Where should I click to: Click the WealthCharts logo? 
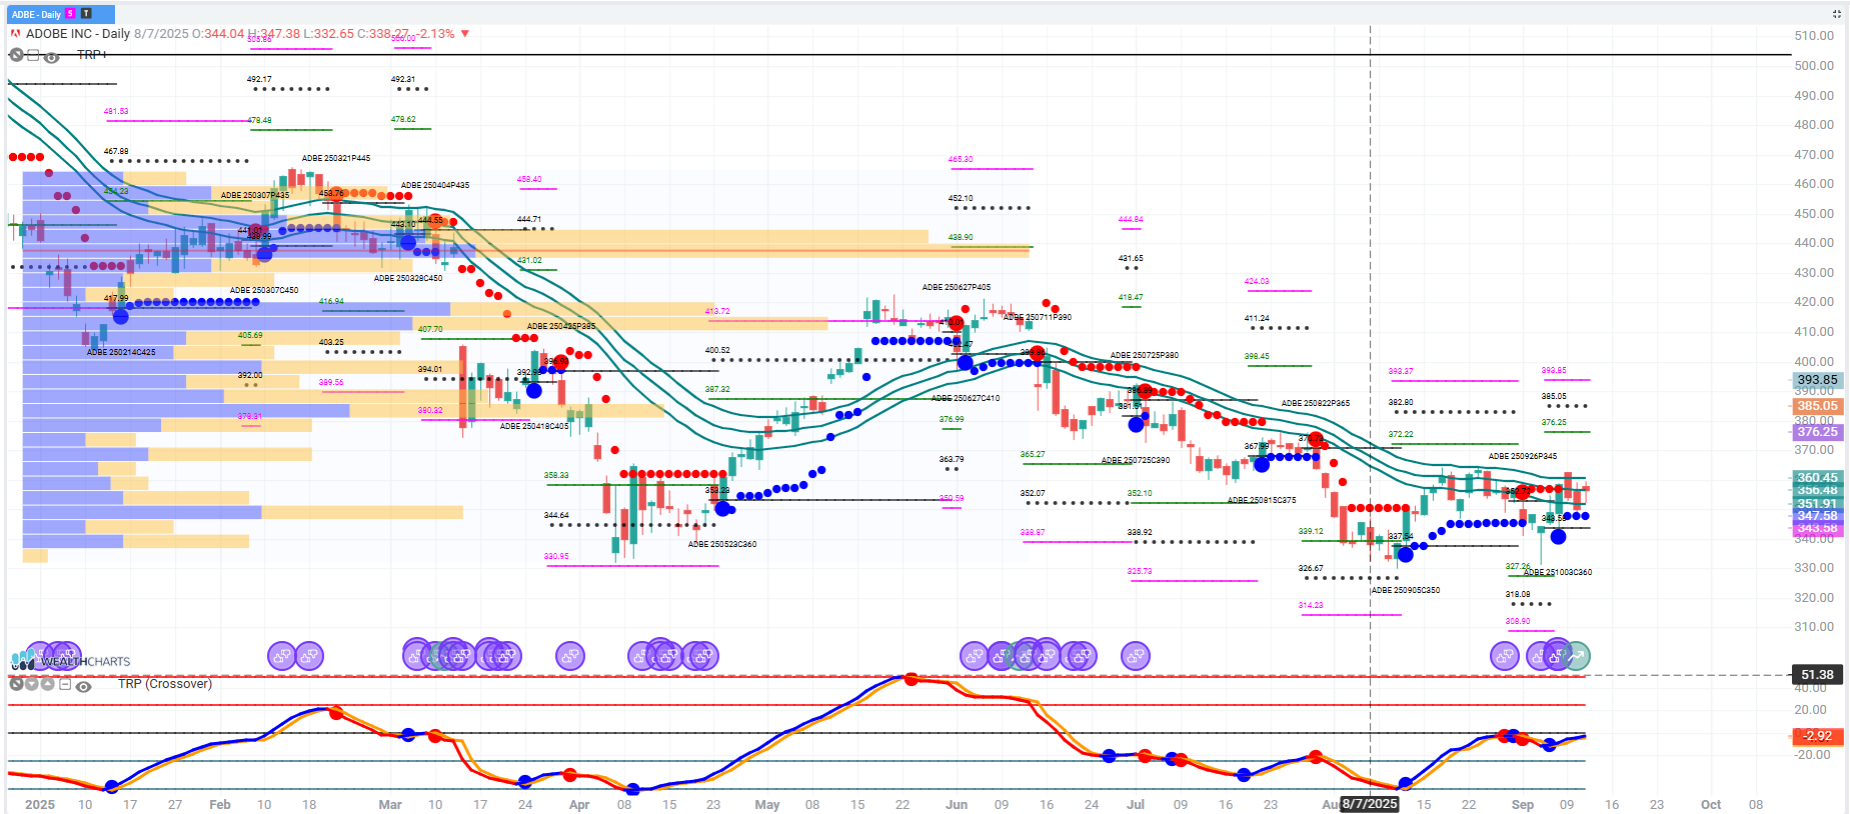(70, 661)
